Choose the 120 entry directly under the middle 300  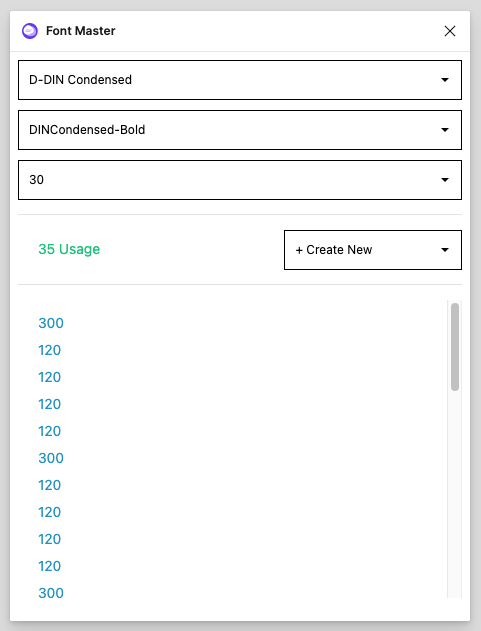50,485
